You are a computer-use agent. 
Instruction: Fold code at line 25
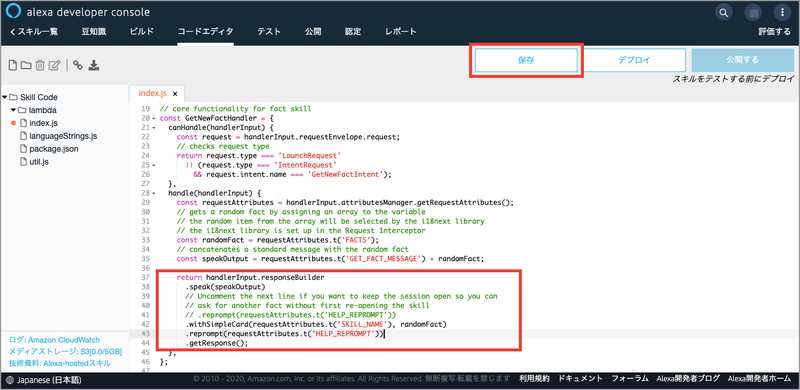[154, 165]
